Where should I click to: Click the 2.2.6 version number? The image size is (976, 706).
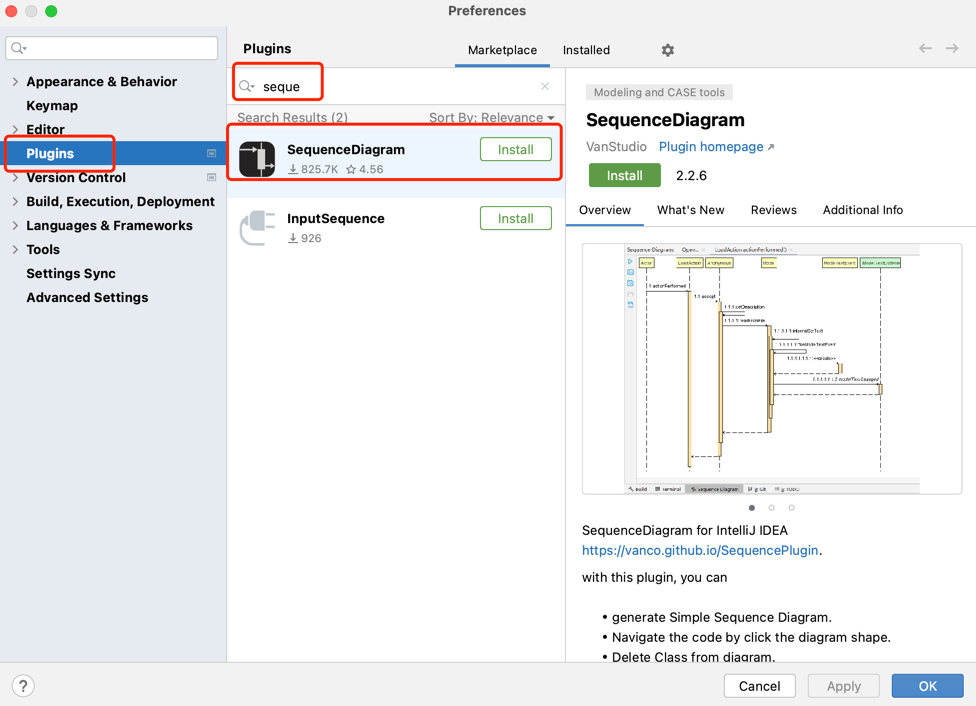[692, 176]
